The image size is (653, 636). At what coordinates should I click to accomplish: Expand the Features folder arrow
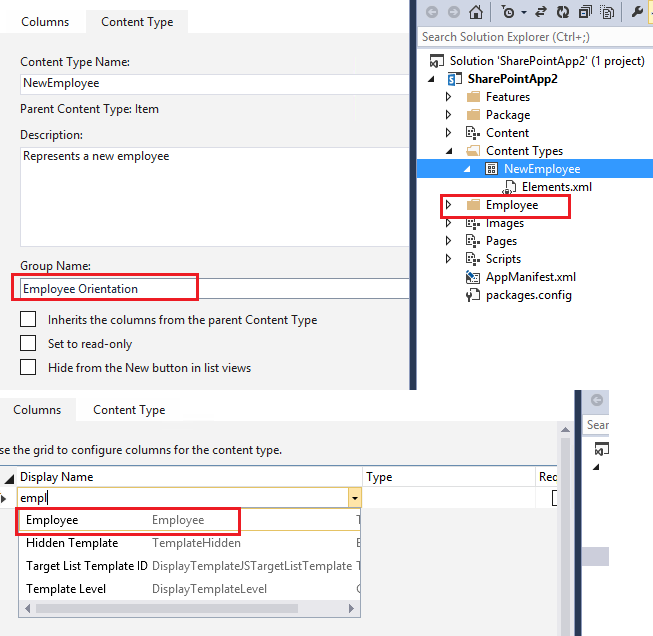(448, 97)
